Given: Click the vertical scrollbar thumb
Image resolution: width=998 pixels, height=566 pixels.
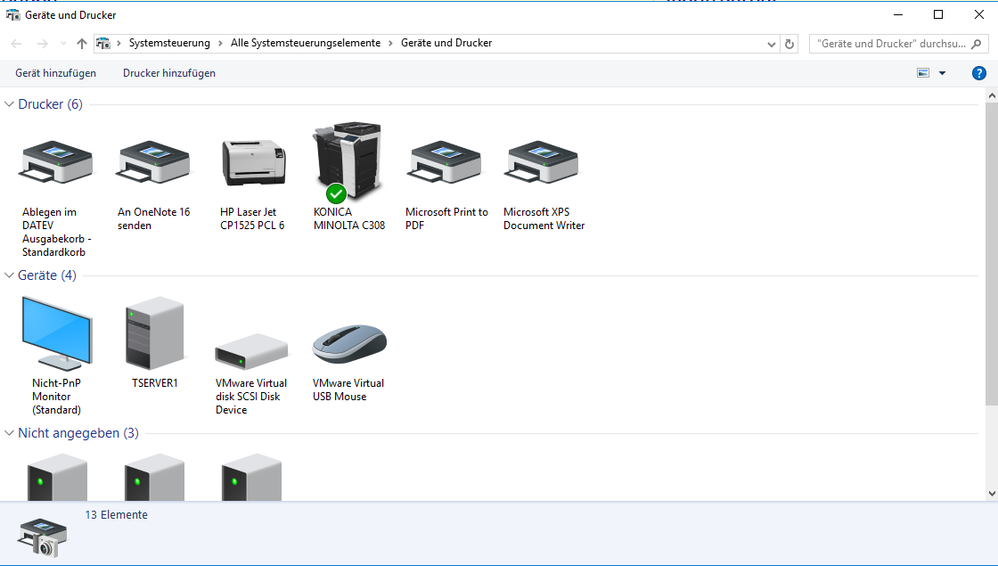Looking at the screenshot, I should coord(992,253).
